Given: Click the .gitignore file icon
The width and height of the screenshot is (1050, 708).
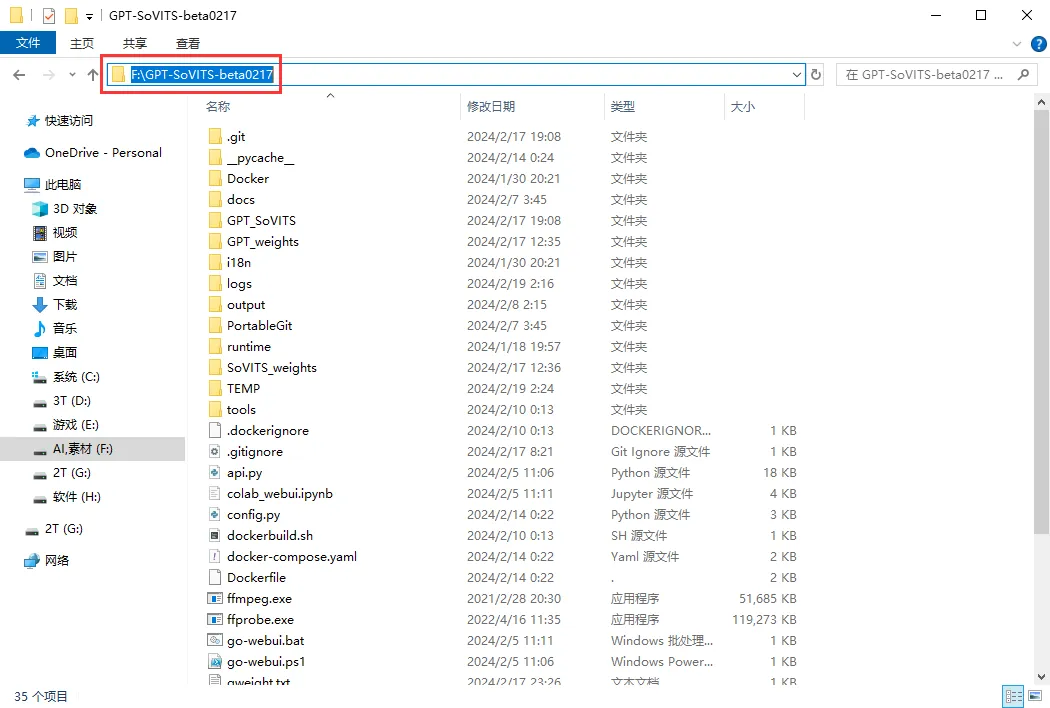Looking at the screenshot, I should (x=215, y=451).
